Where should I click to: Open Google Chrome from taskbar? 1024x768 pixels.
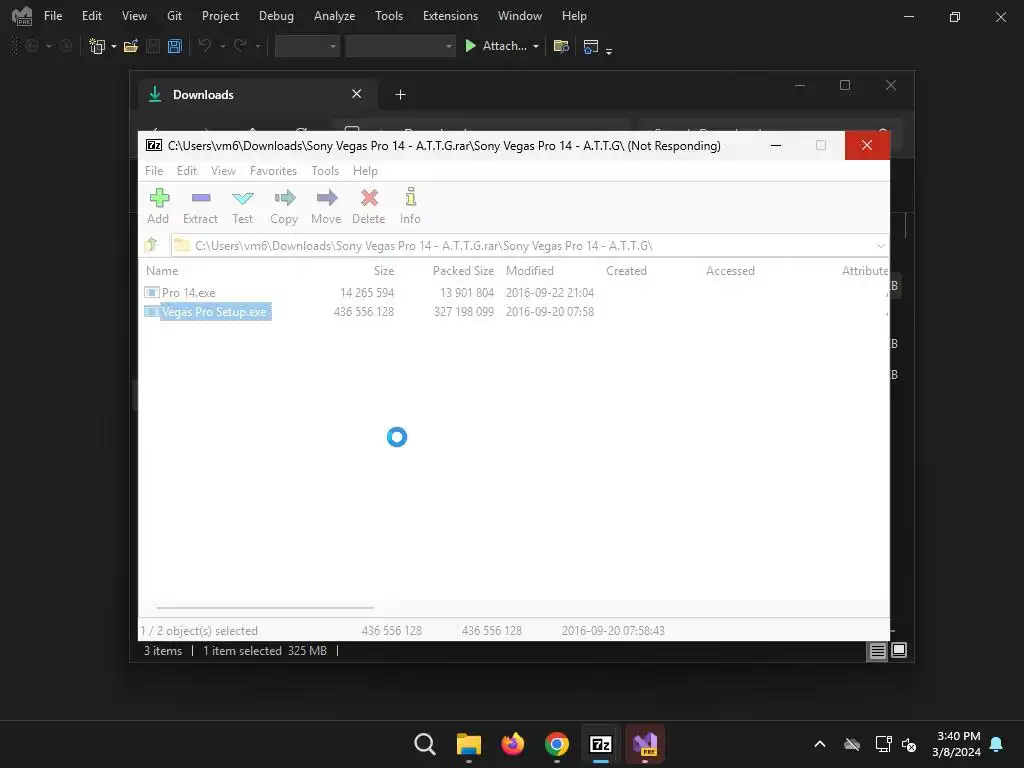556,744
